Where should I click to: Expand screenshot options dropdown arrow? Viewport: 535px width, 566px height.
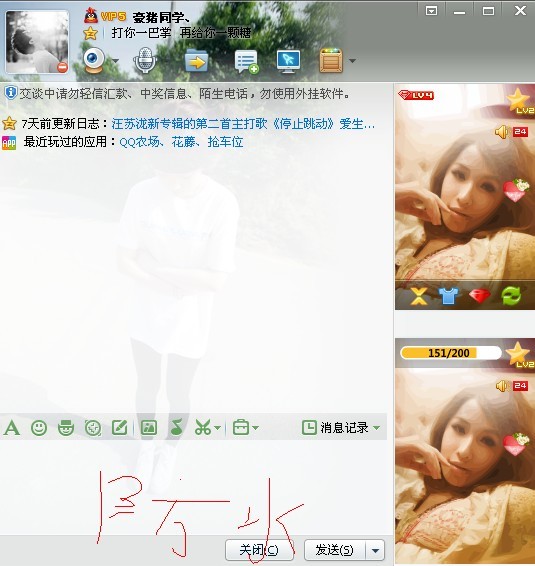click(x=217, y=428)
